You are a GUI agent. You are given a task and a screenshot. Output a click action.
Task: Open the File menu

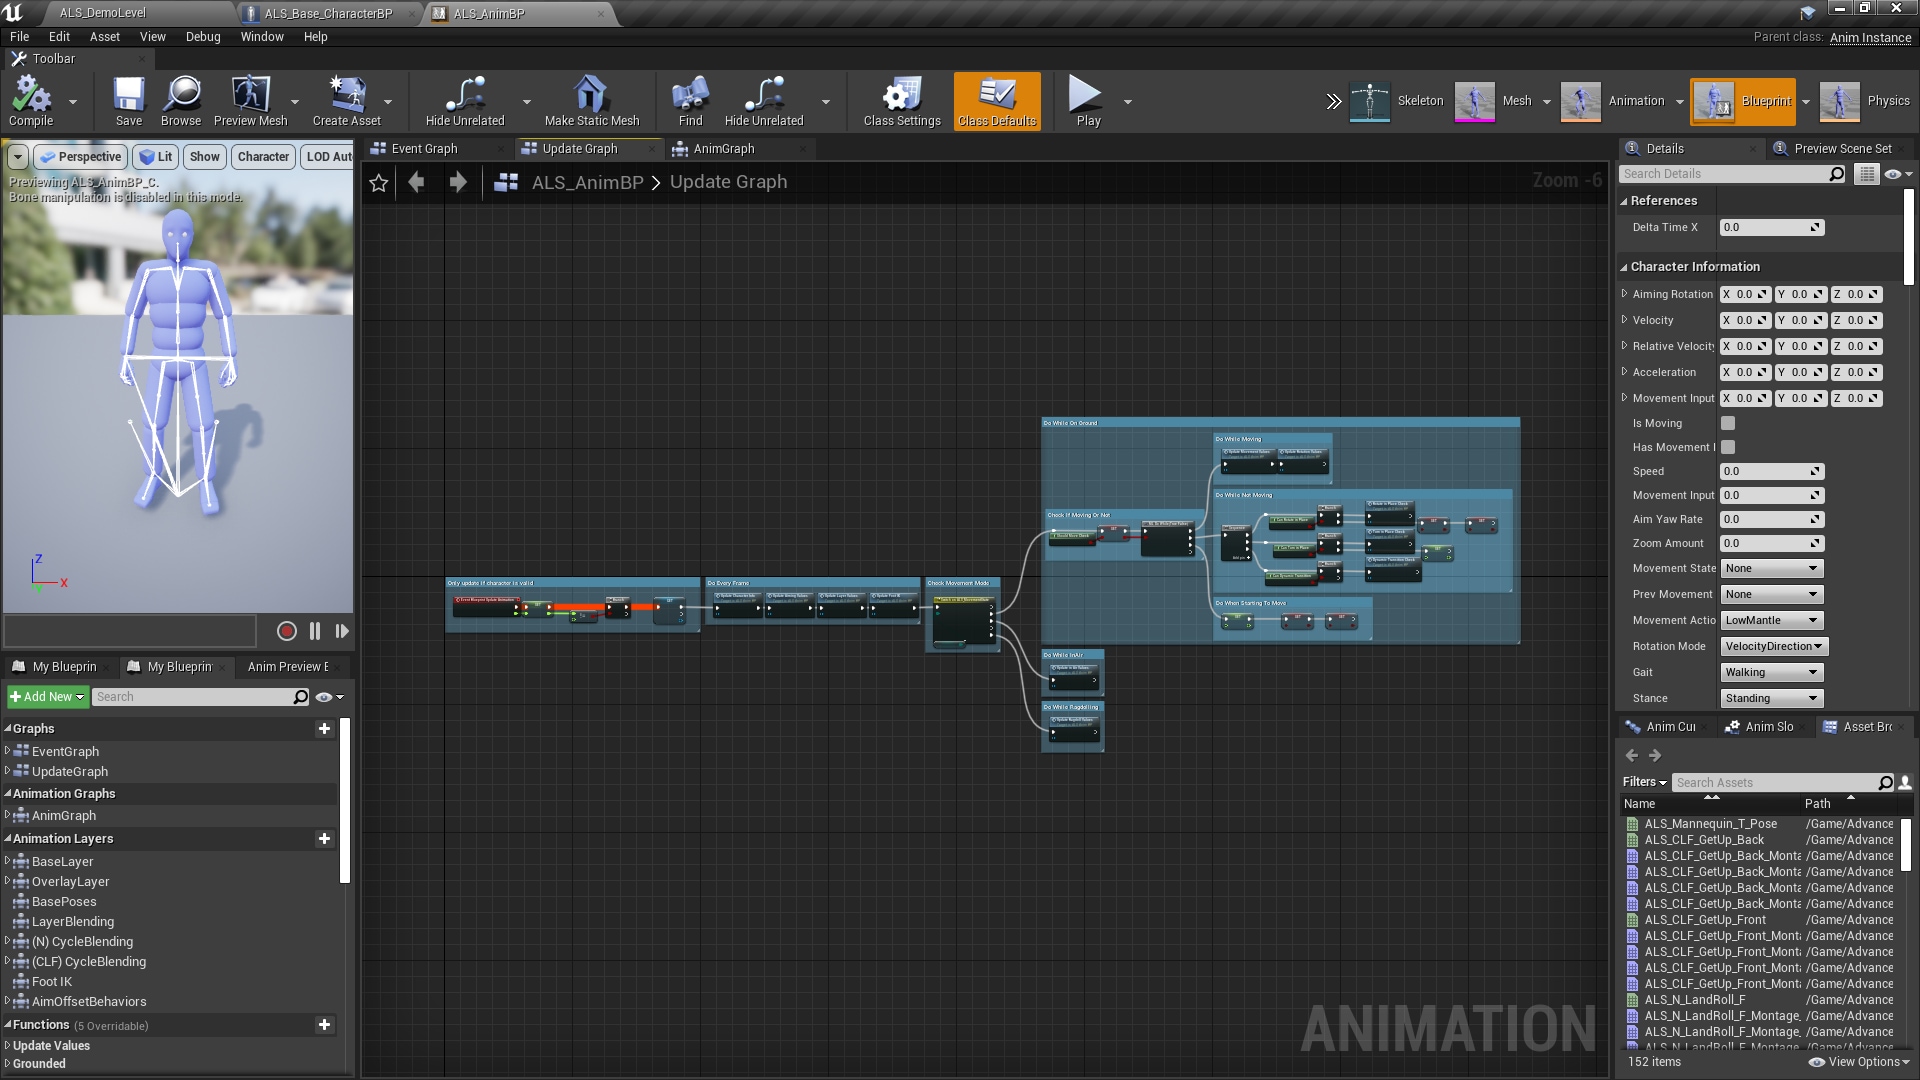[x=19, y=36]
